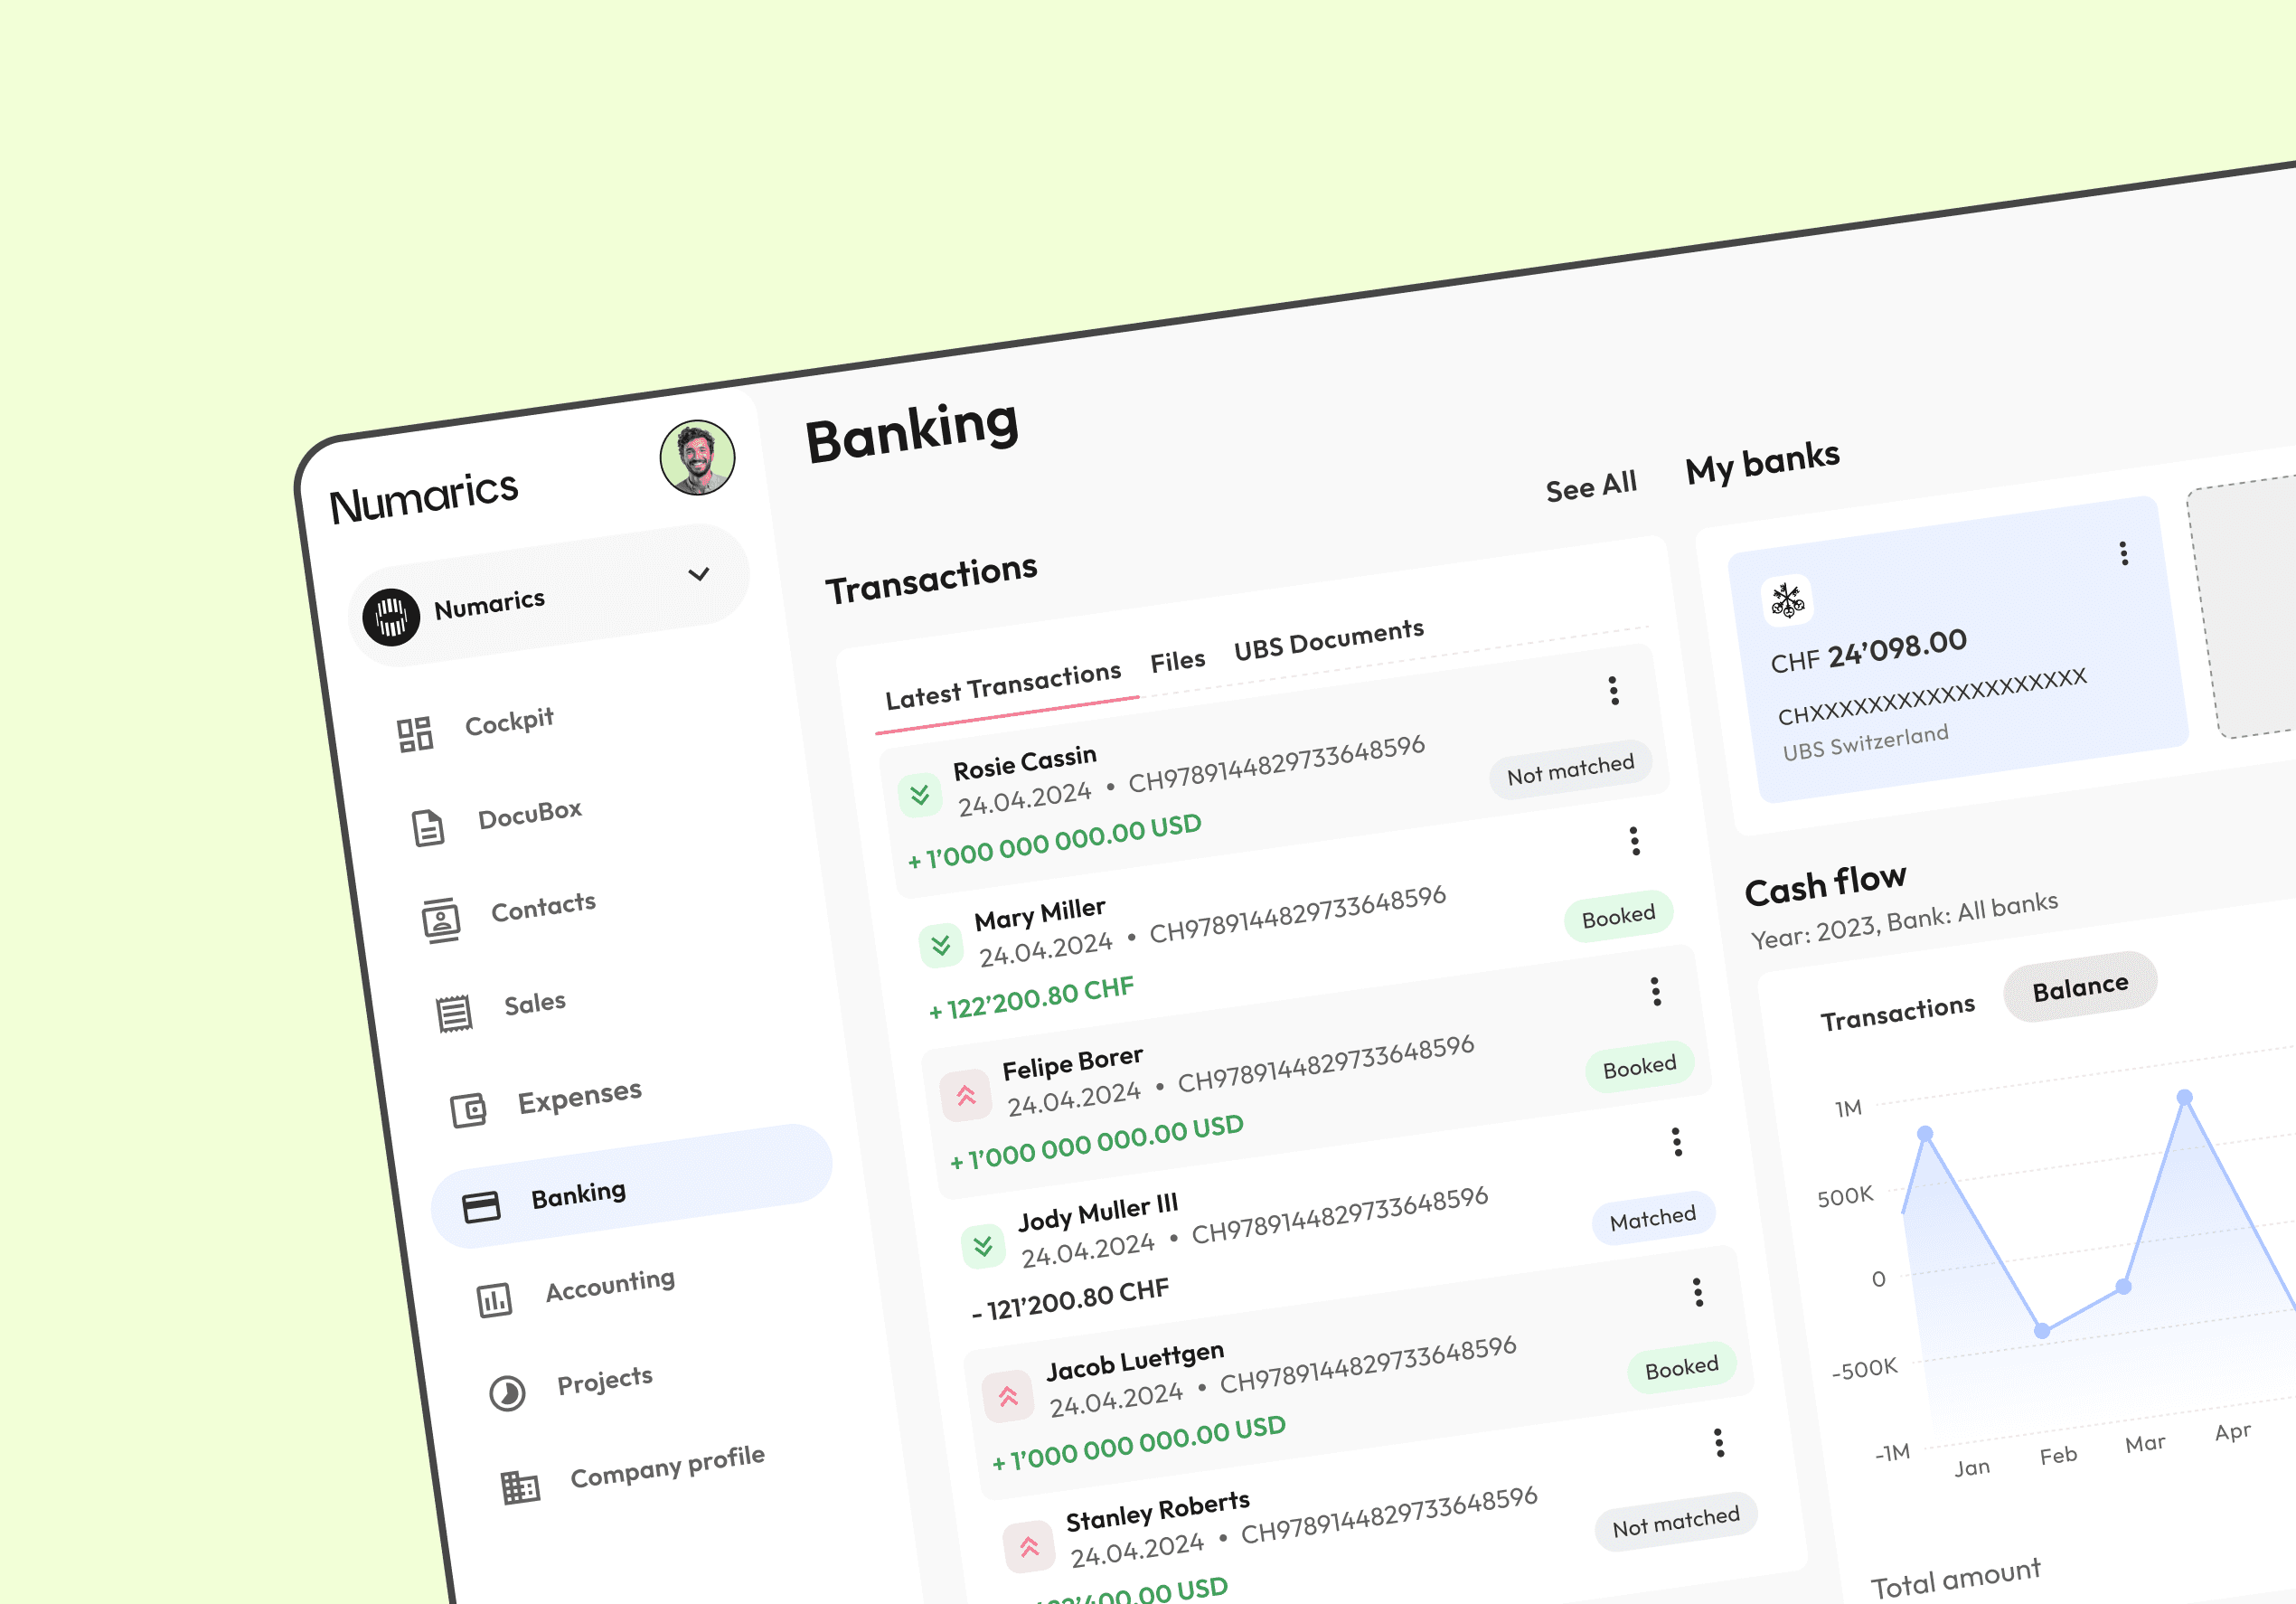The height and width of the screenshot is (1604, 2296).
Task: Click the See All transactions link
Action: tap(1591, 487)
